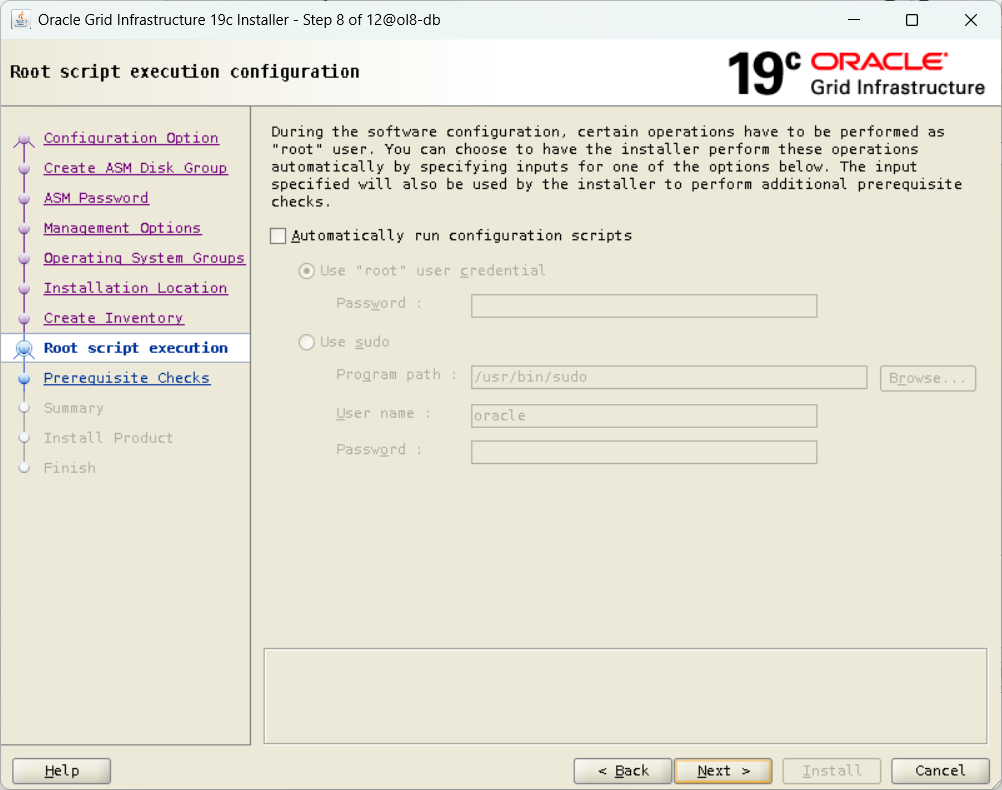
Task: Open Create ASM Disk Group step
Action: tap(135, 168)
